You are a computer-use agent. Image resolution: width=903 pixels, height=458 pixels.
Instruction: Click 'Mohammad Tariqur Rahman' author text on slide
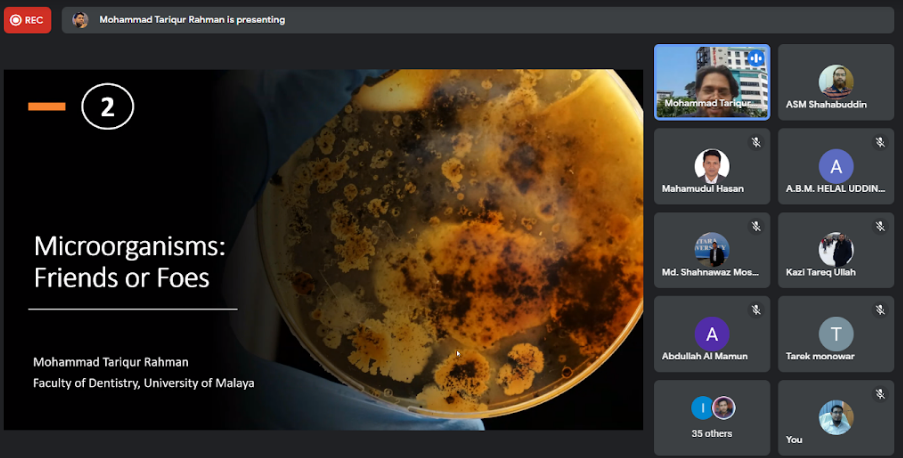tap(111, 362)
